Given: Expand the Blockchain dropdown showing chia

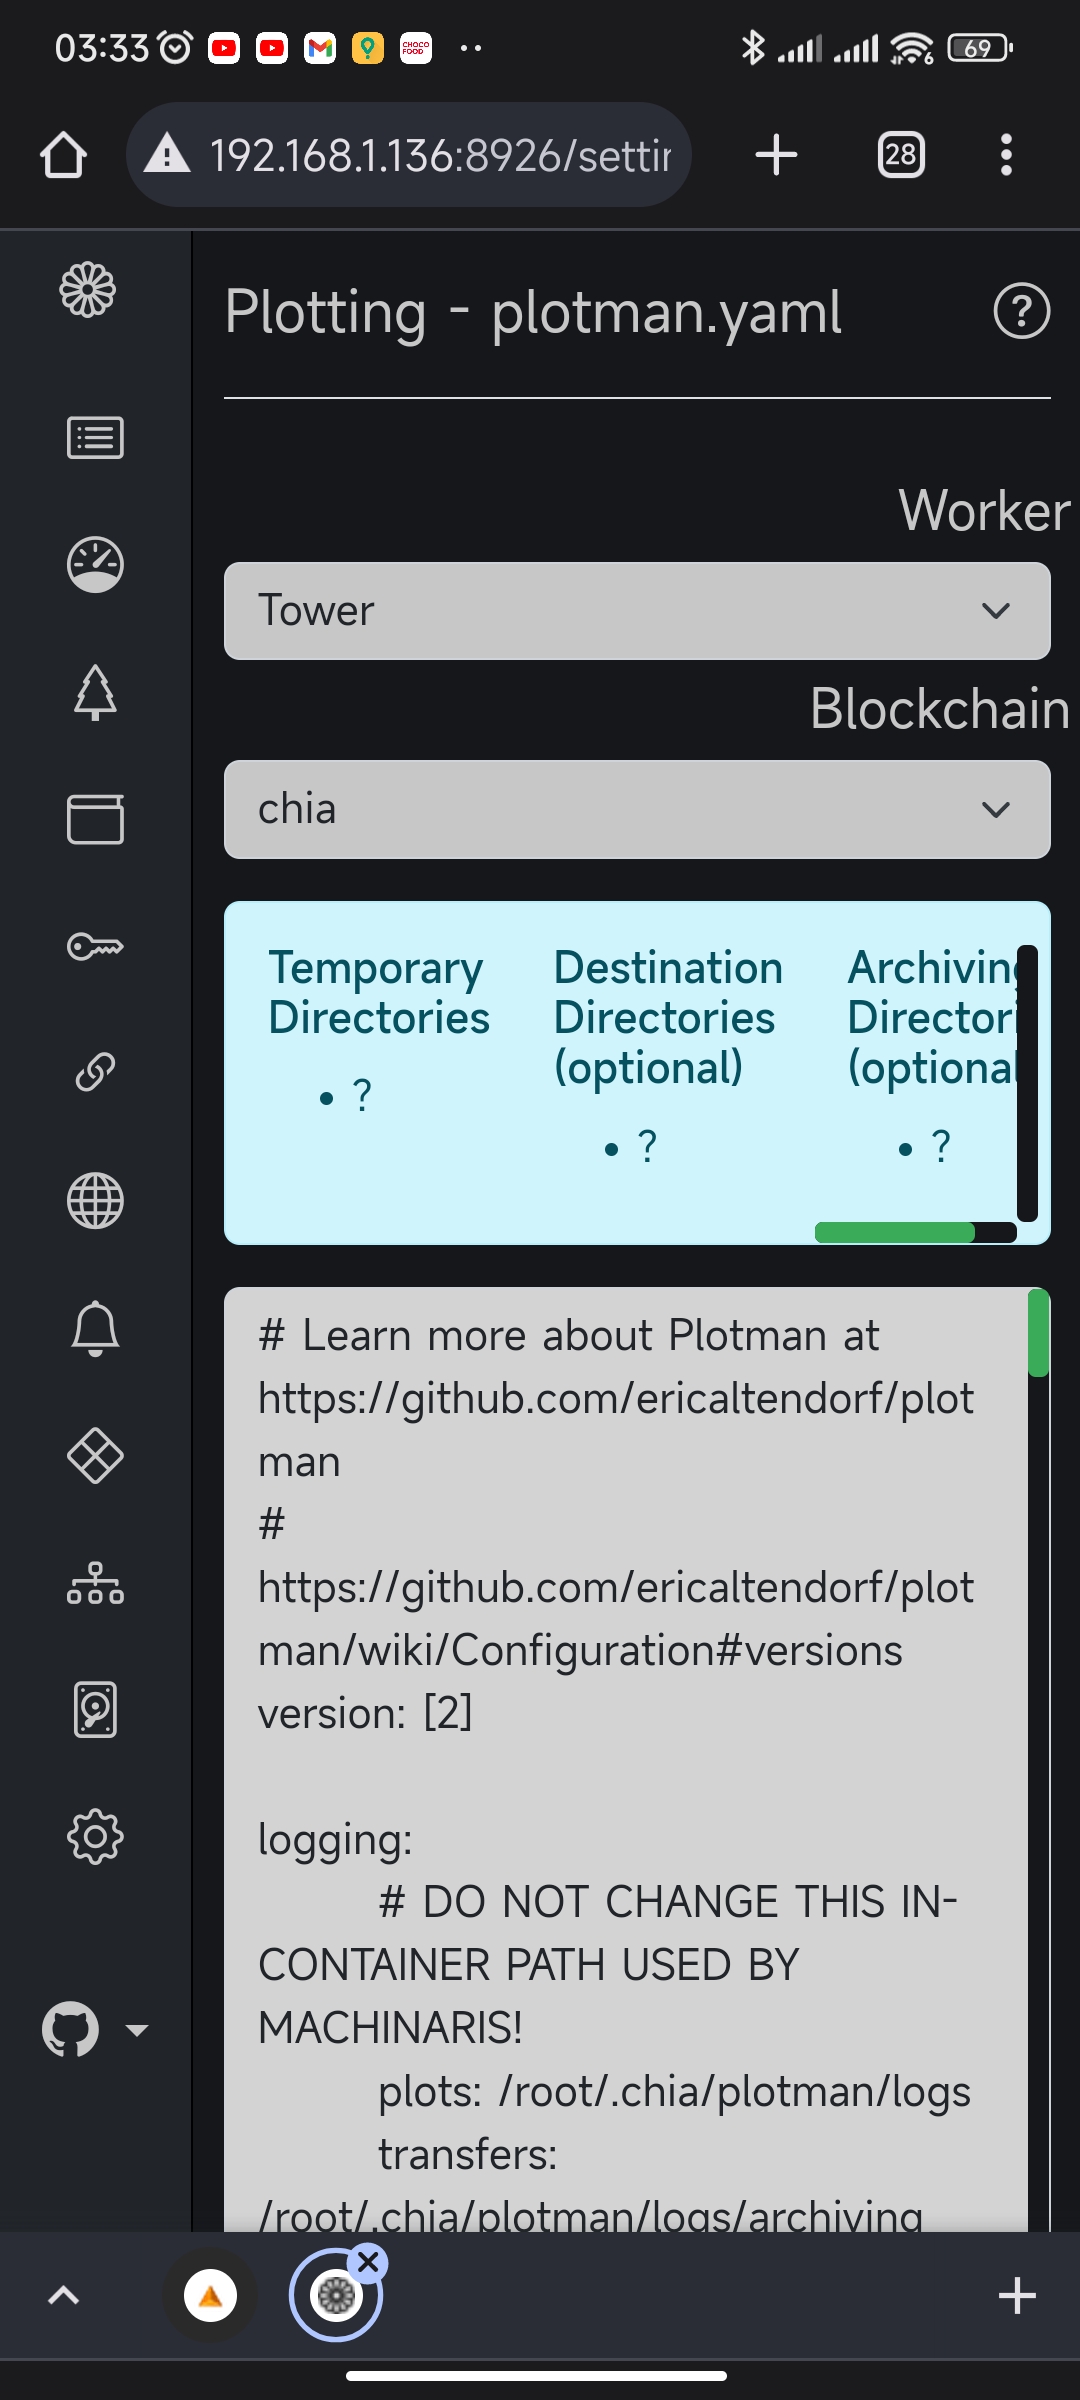Looking at the screenshot, I should pos(637,809).
